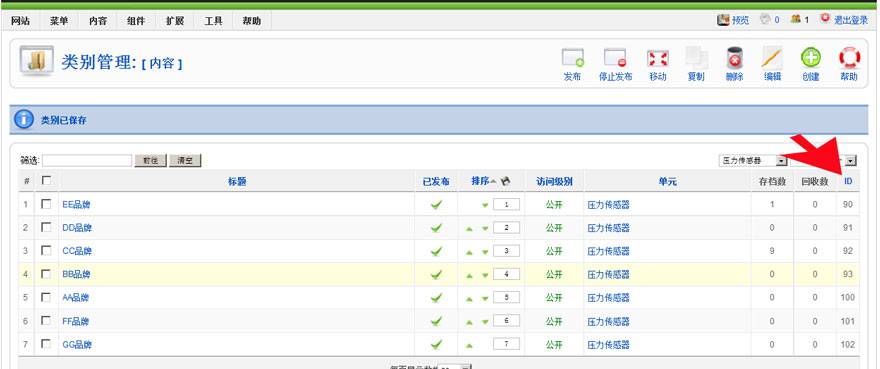Toggle published checkmark for BB品牌
This screenshot has width=880, height=369.
pos(436,275)
